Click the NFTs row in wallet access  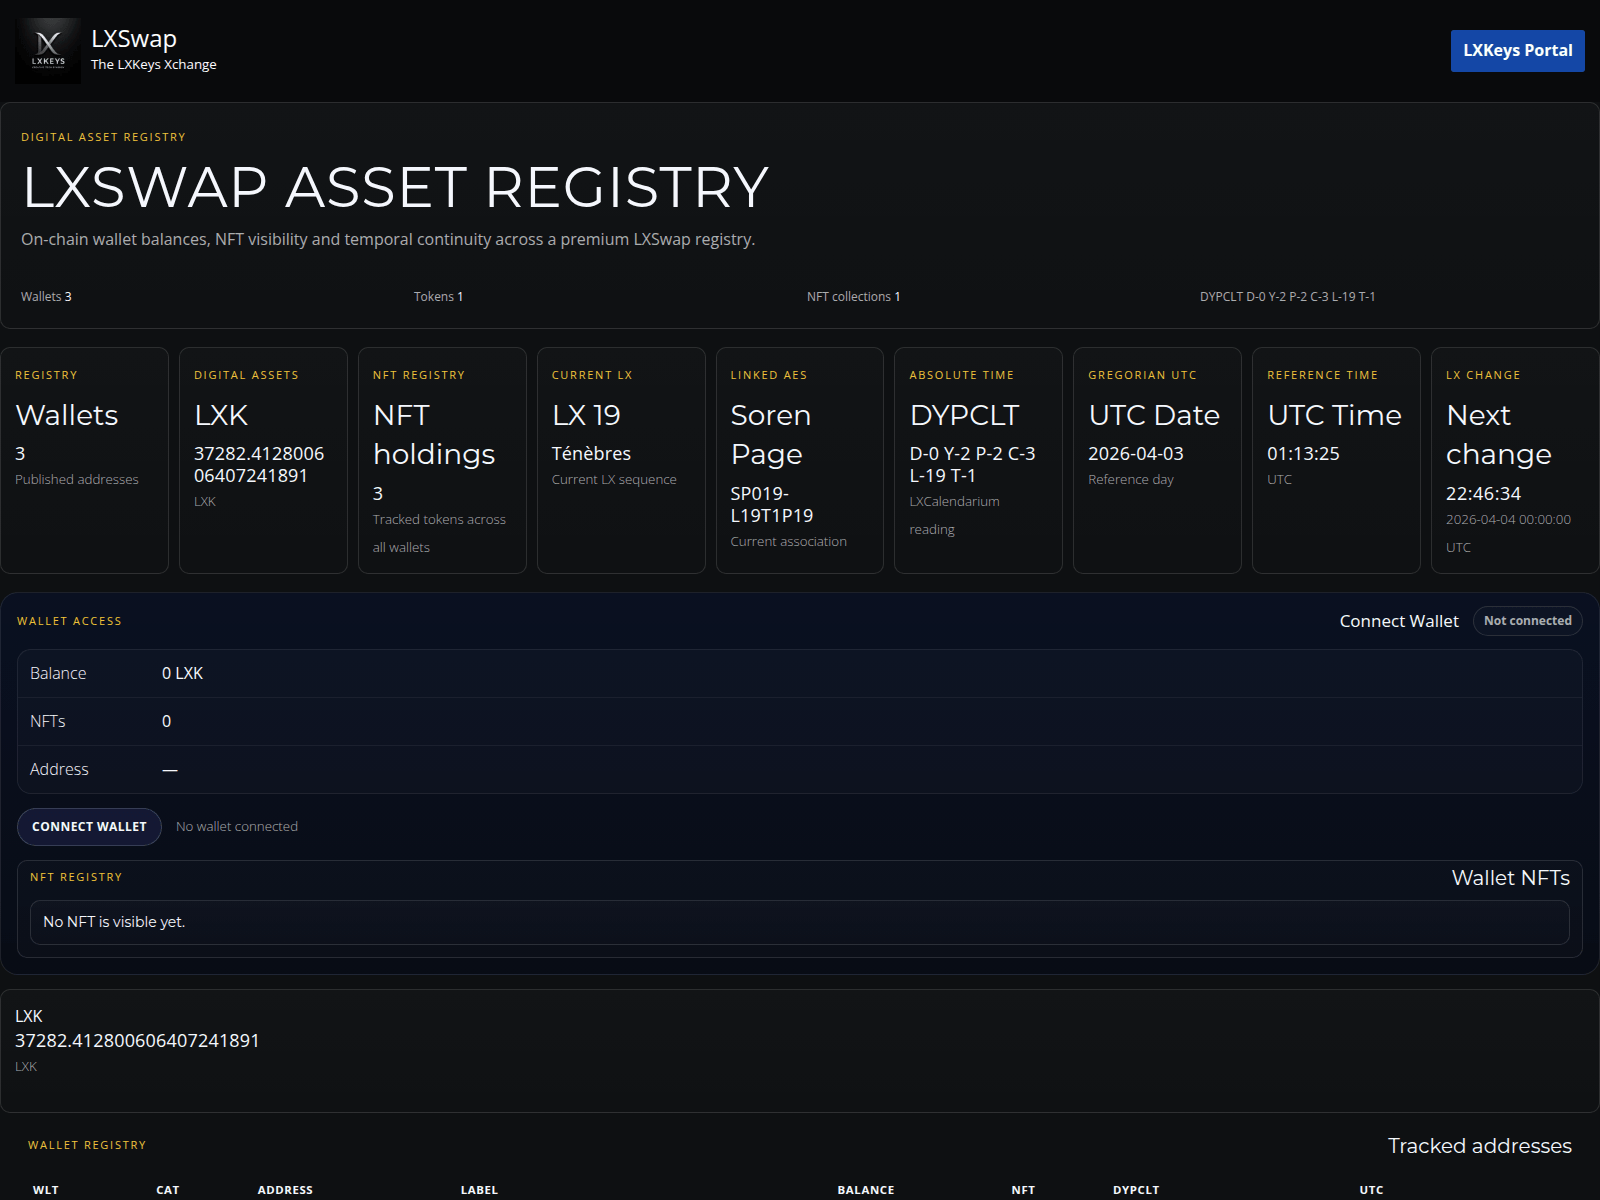click(x=800, y=722)
